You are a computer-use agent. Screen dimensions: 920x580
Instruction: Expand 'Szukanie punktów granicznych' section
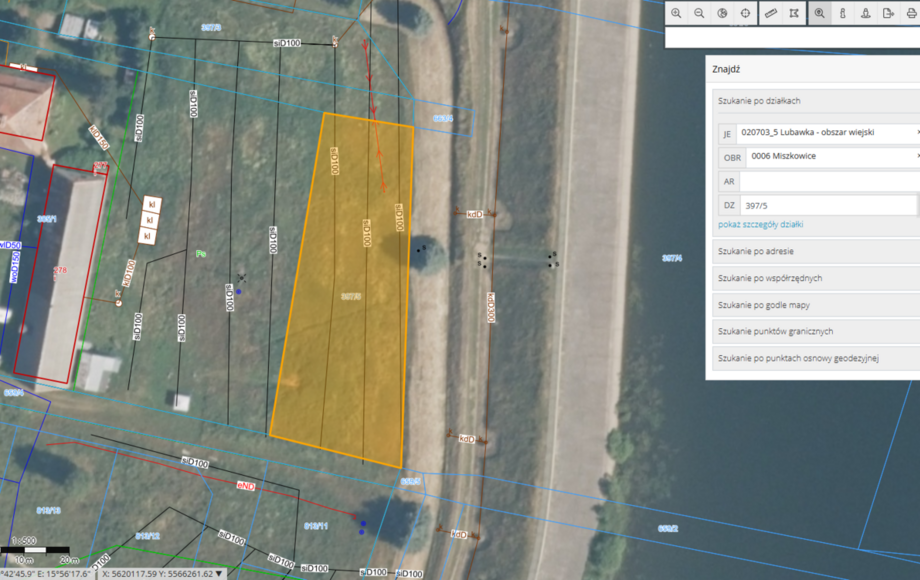coord(816,331)
